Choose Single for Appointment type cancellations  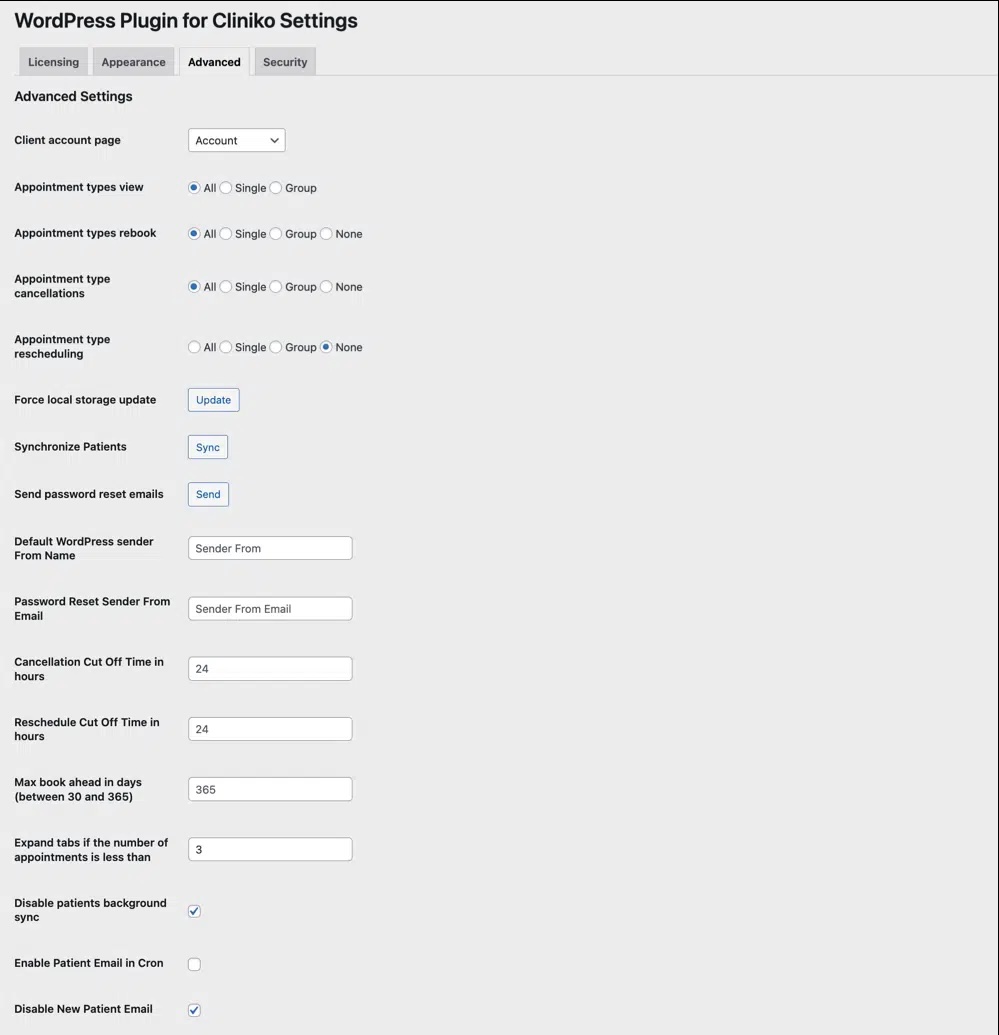pyautogui.click(x=226, y=286)
